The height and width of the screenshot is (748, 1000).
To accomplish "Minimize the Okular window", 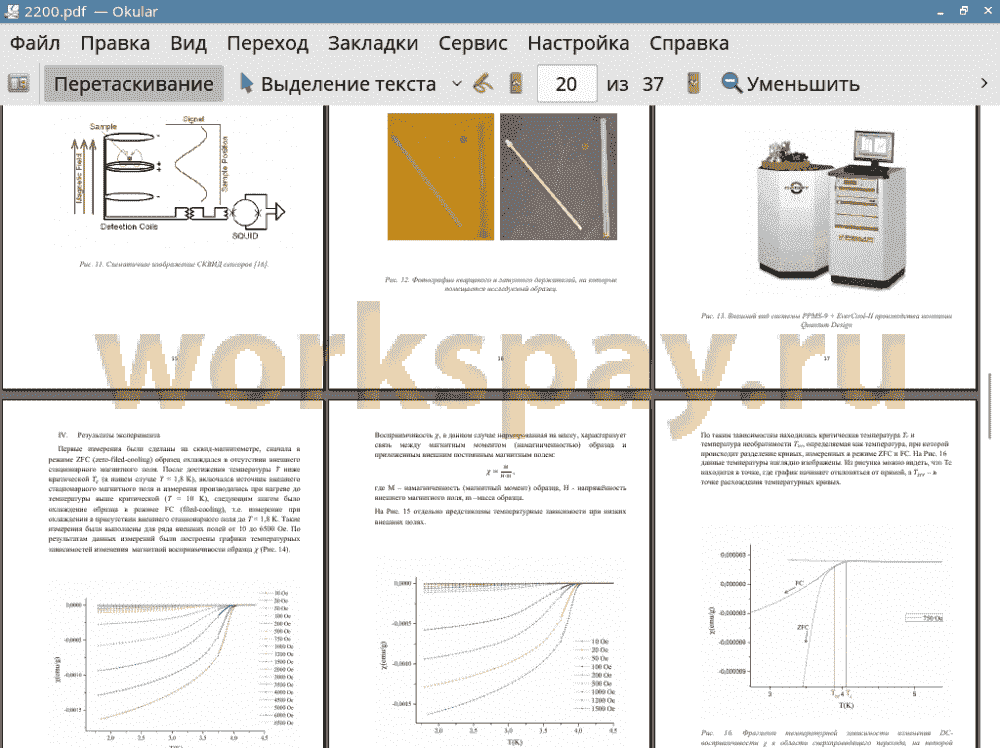I will click(x=941, y=11).
